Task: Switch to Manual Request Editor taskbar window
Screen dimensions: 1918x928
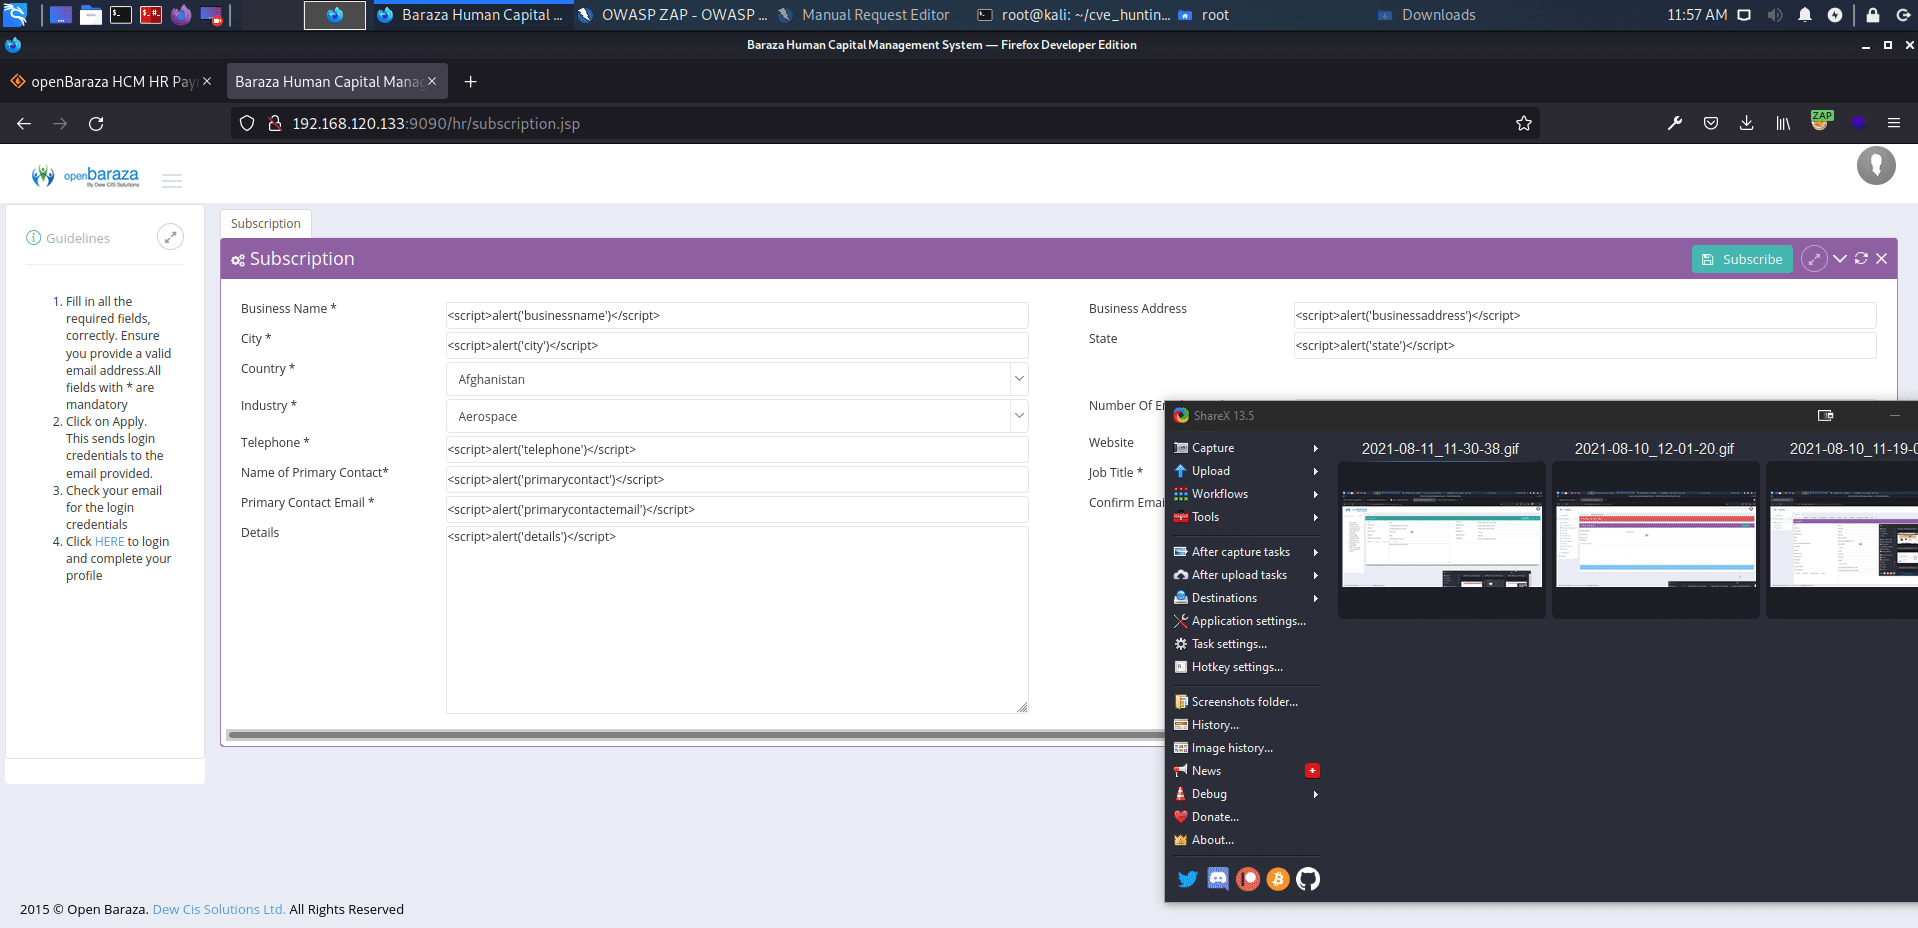Action: click(864, 15)
